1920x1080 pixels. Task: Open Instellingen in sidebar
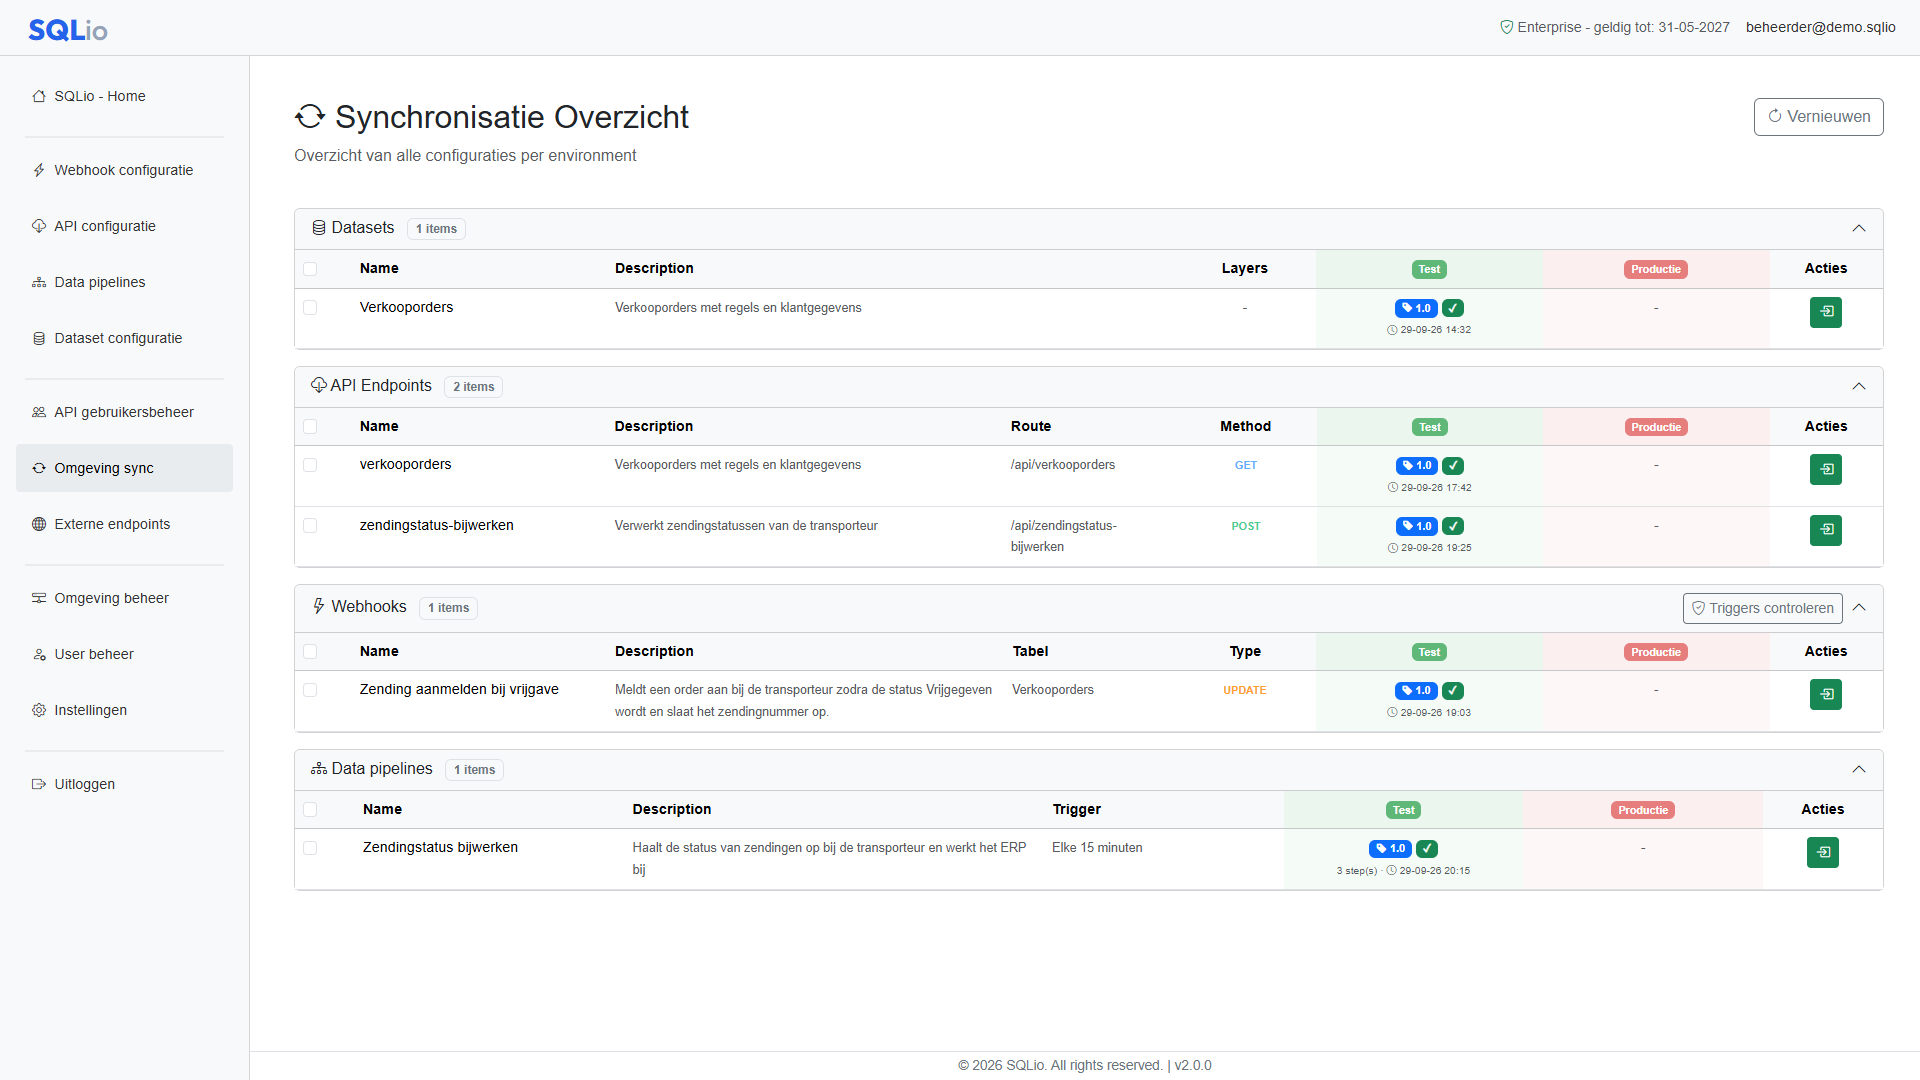point(124,710)
